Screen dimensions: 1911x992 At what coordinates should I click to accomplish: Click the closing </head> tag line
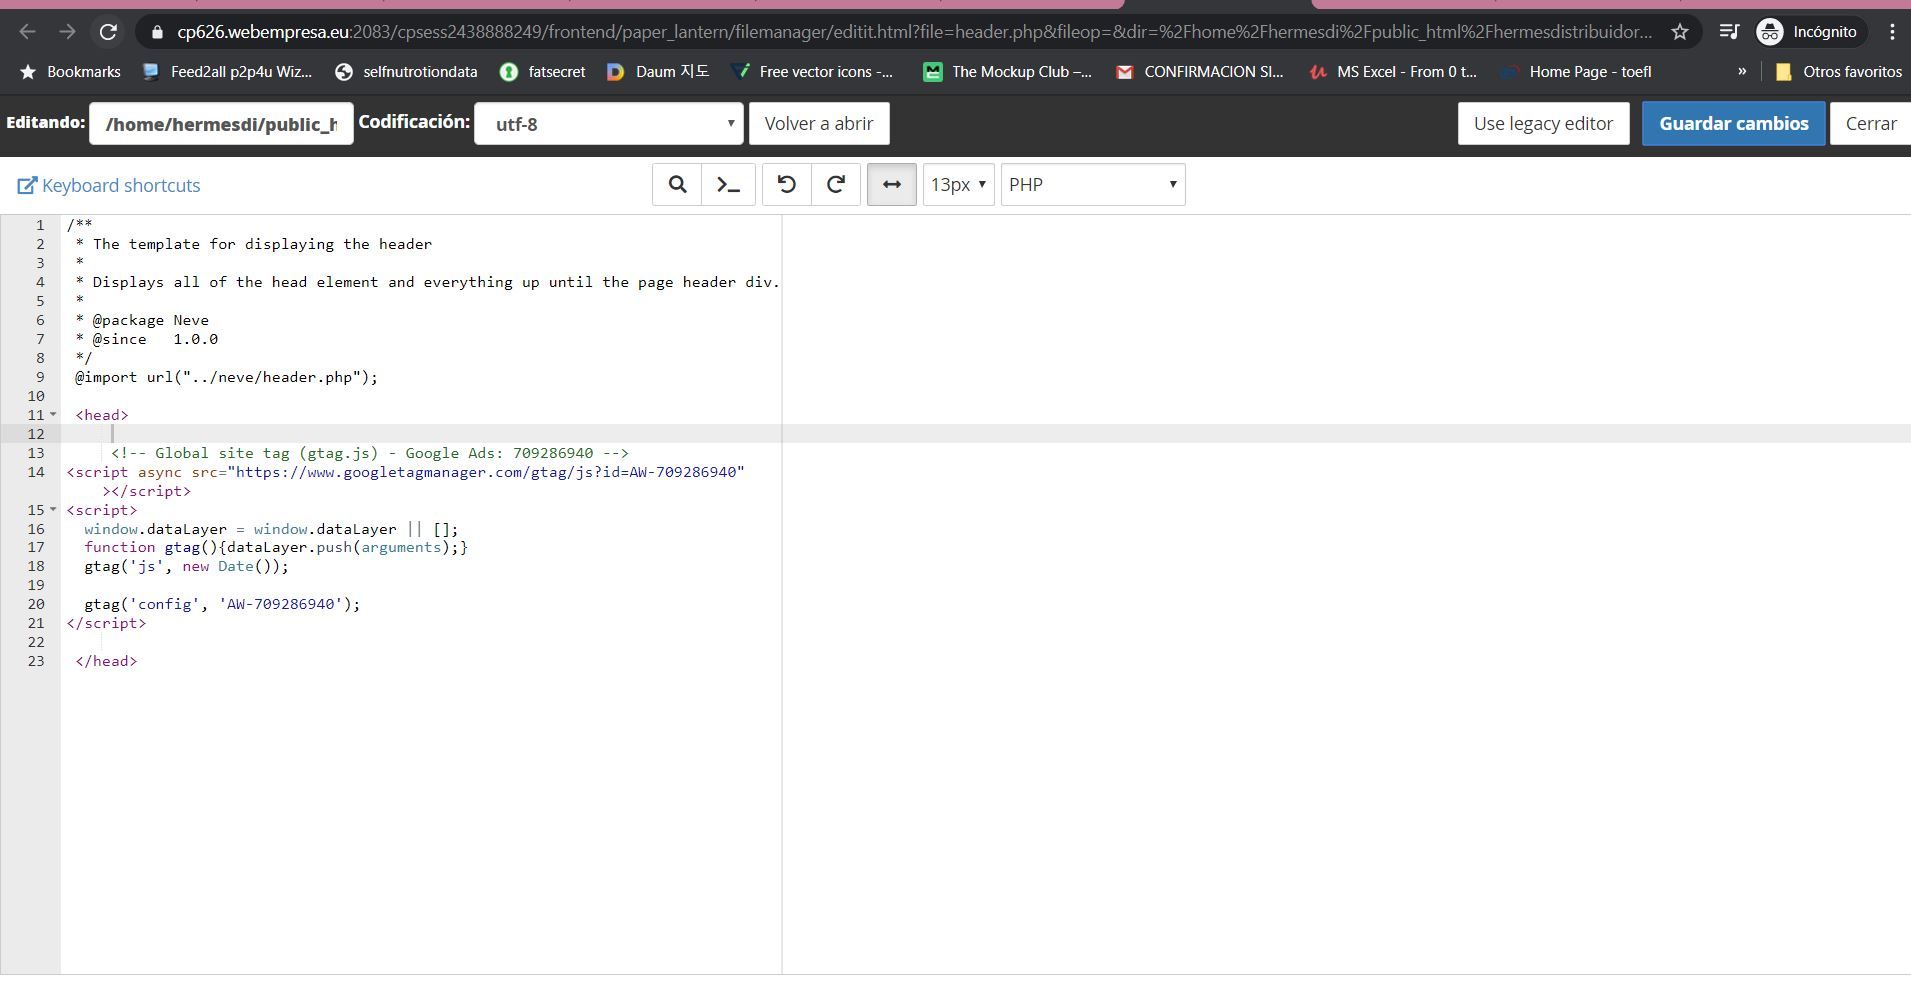tap(106, 661)
